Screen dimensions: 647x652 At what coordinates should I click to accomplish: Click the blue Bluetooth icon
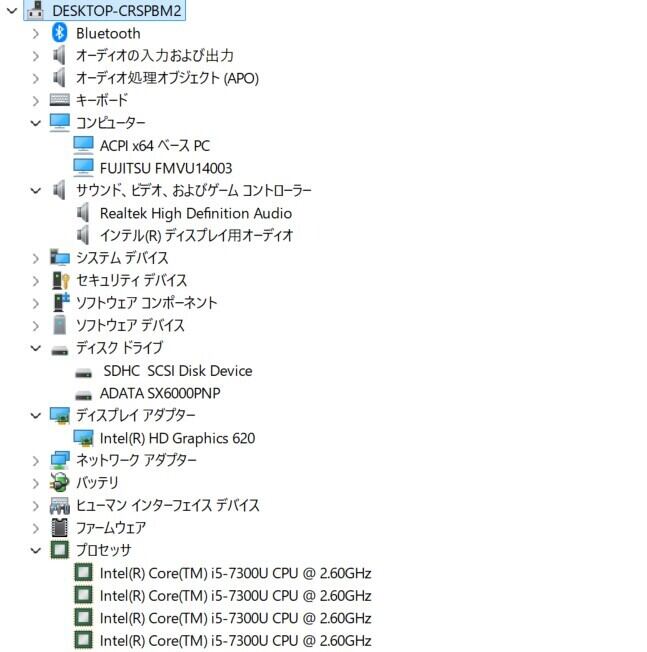[x=59, y=32]
